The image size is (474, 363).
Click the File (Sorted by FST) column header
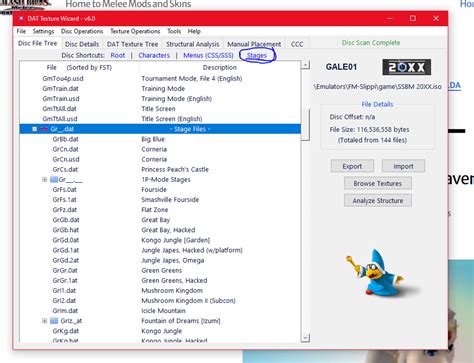tap(79, 67)
